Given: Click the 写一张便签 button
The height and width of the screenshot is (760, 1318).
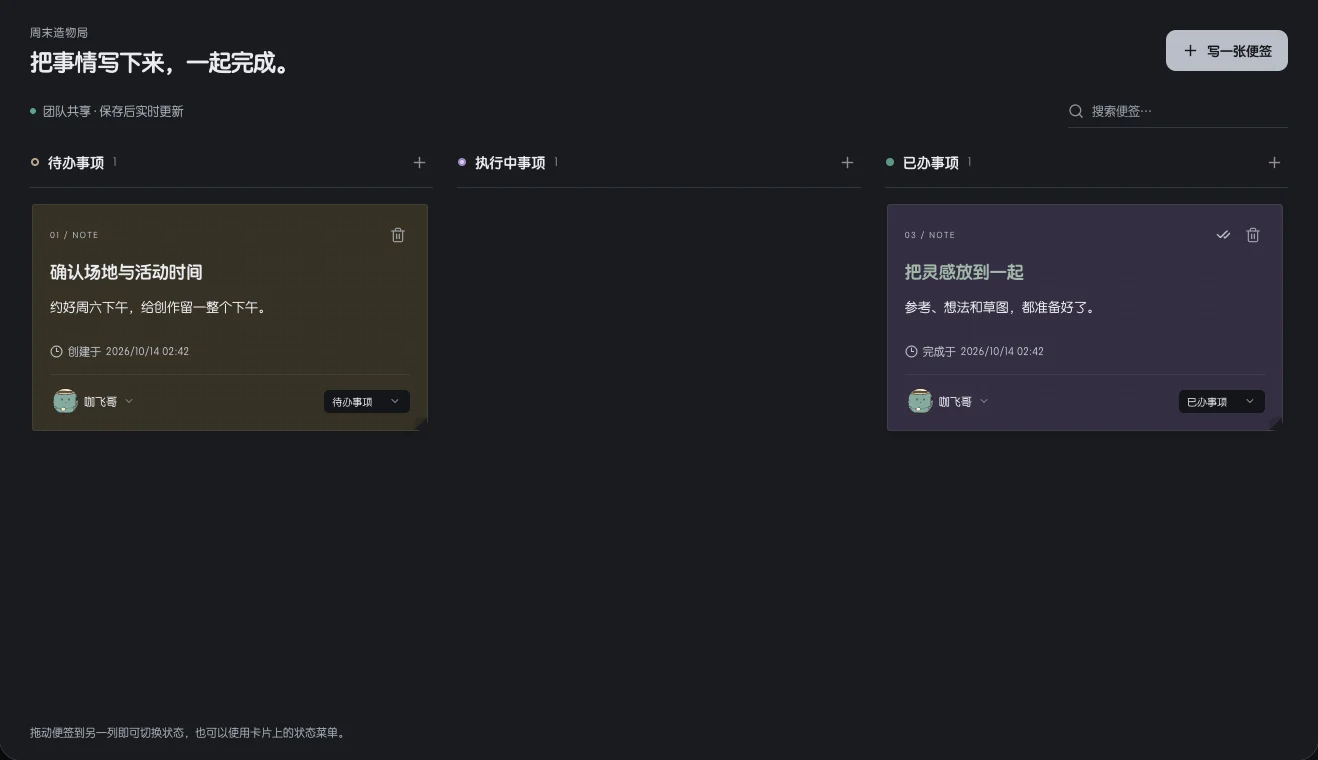Looking at the screenshot, I should [x=1226, y=50].
